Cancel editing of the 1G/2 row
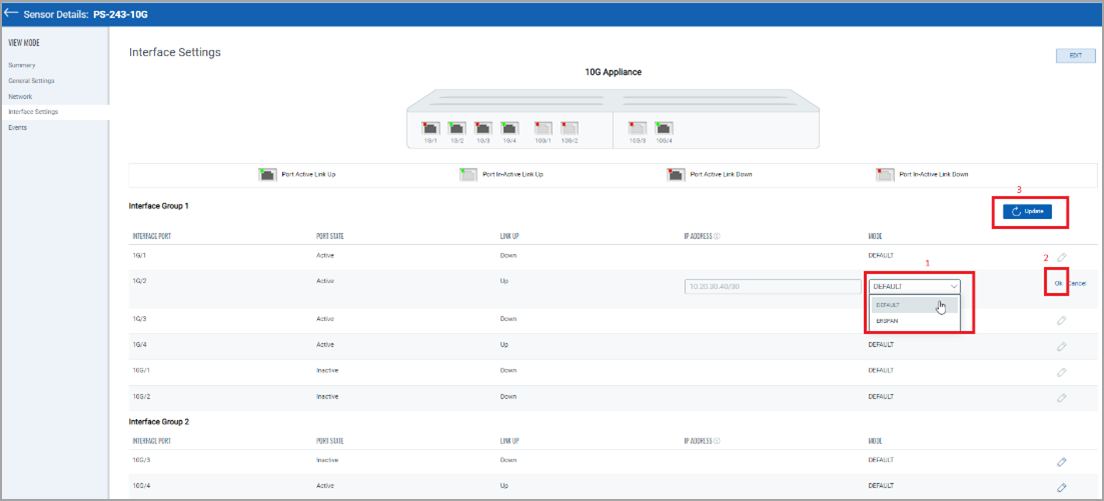 1077,284
